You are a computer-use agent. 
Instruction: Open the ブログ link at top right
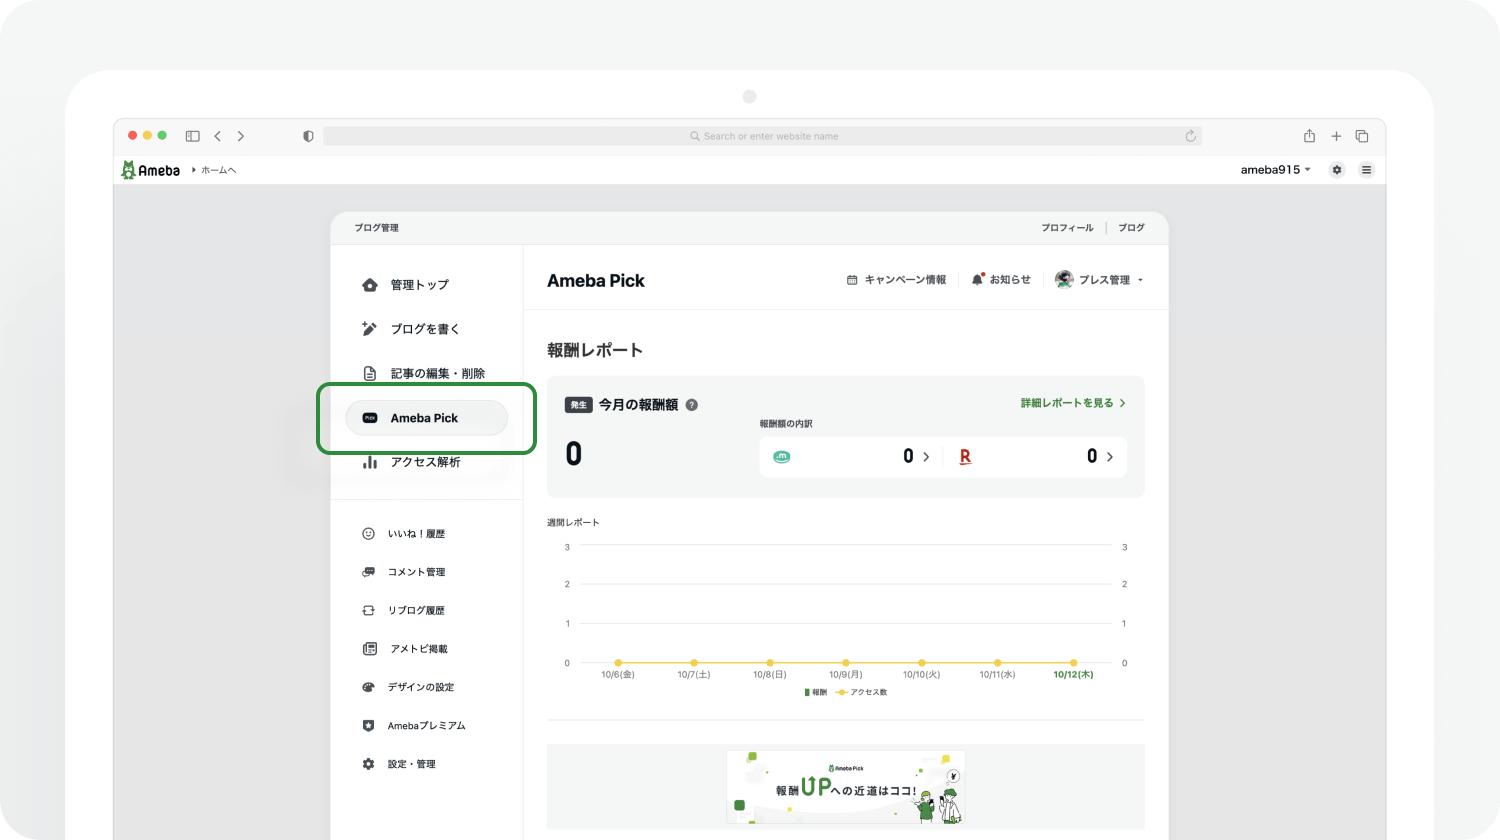(1131, 228)
